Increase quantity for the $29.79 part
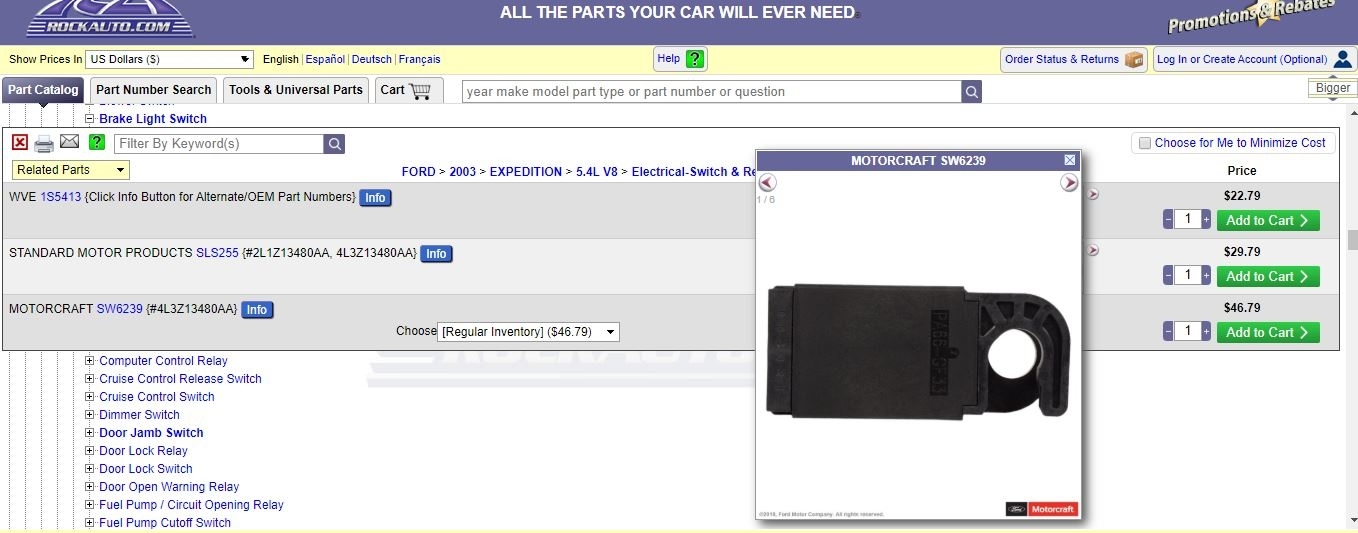This screenshot has height=533, width=1358. (1206, 275)
